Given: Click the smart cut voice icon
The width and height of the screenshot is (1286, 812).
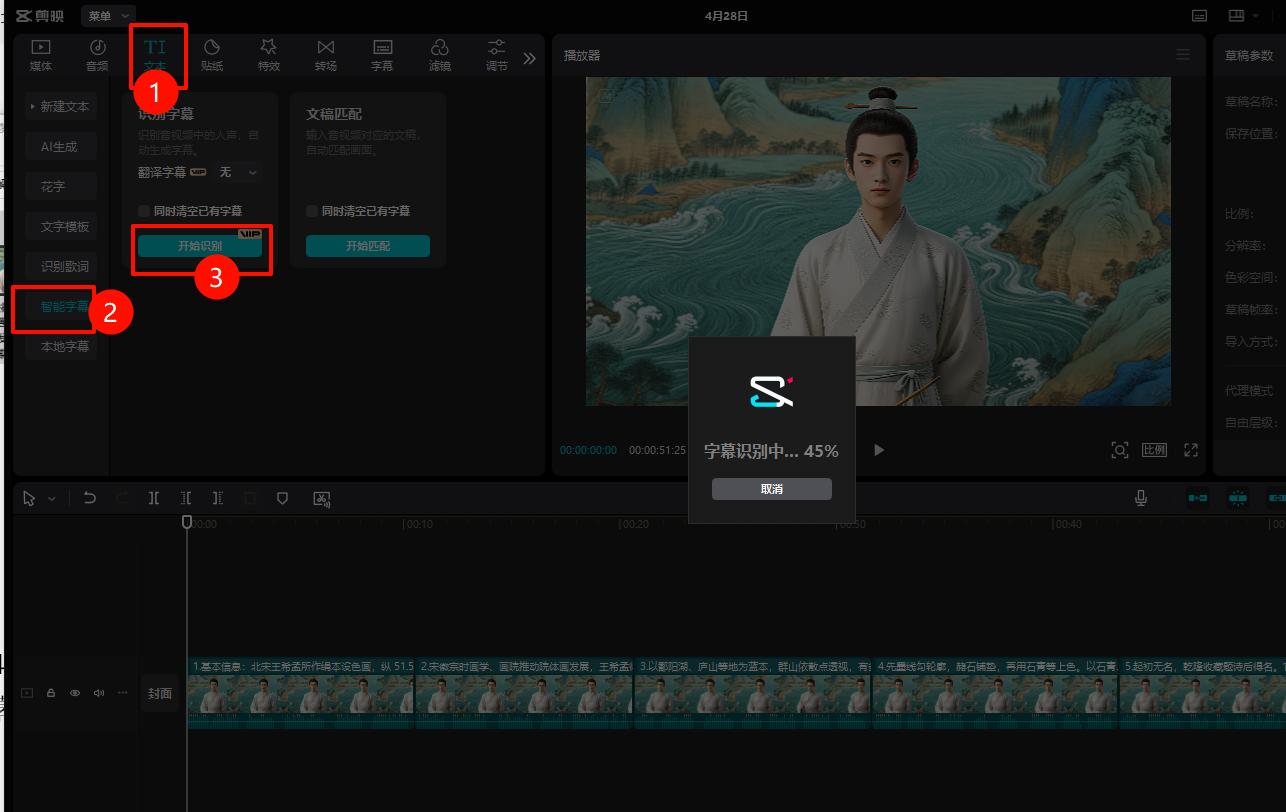Looking at the screenshot, I should coord(322,498).
